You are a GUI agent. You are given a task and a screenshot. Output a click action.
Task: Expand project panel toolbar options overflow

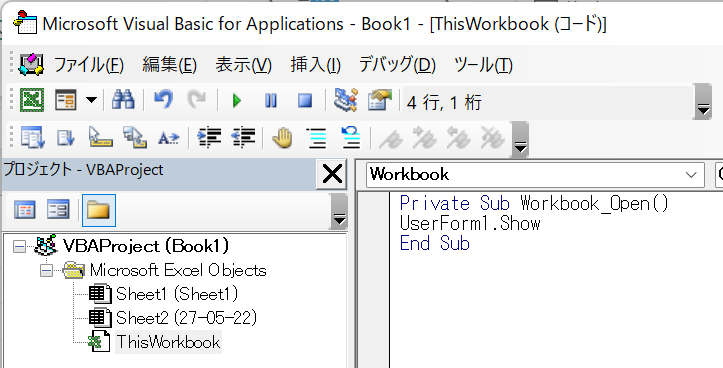339,211
